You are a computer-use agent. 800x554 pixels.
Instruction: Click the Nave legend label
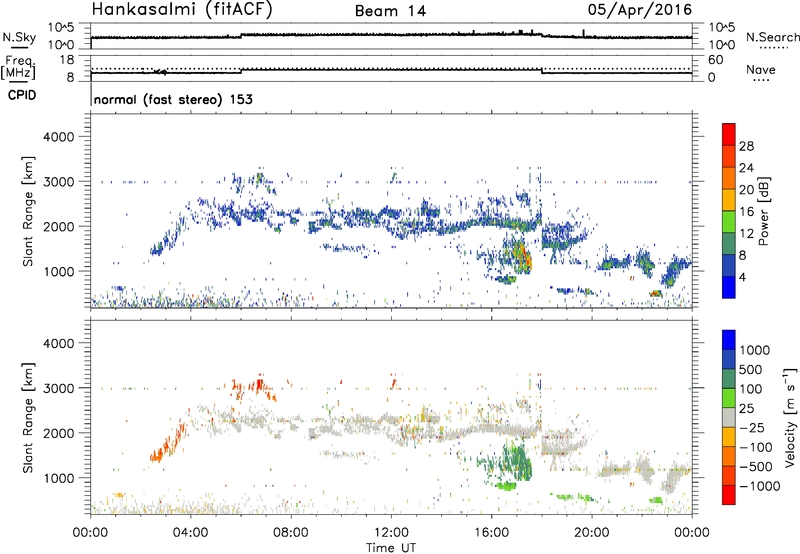coord(761,69)
